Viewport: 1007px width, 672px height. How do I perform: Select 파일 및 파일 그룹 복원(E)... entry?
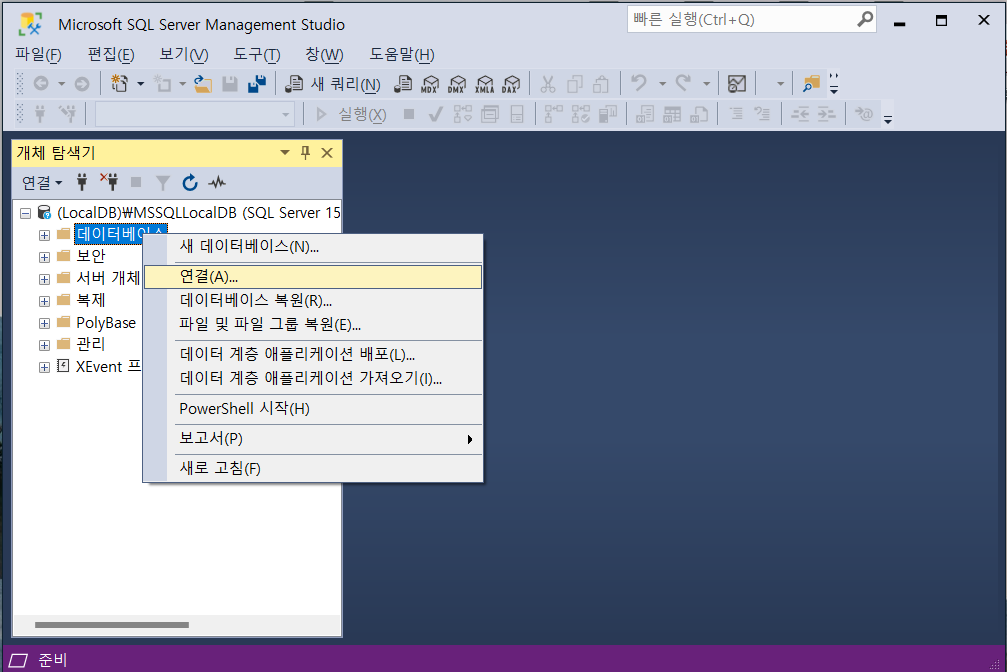313,324
